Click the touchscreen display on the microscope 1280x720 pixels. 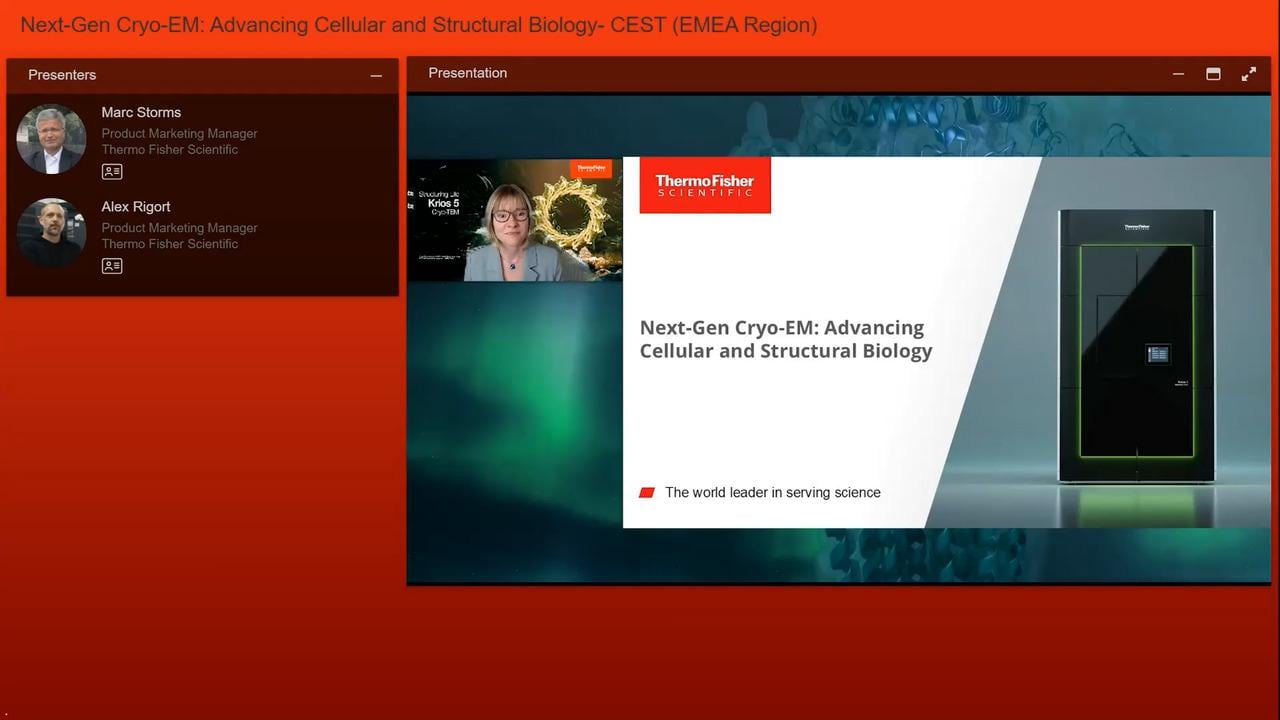(x=1158, y=354)
